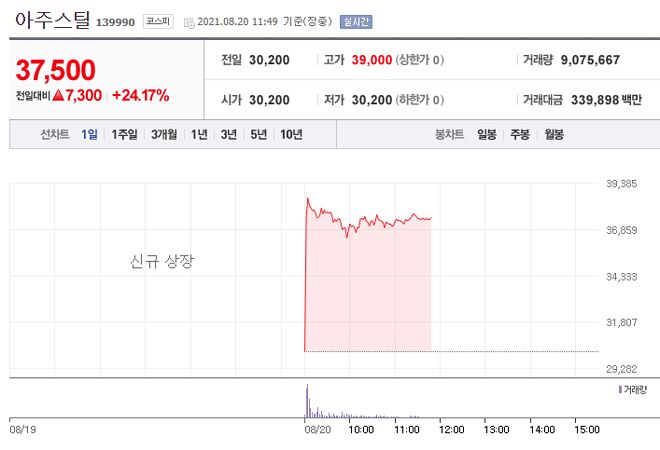This screenshot has height=450, width=660.
Task: Show the 일봉 candlestick chart
Action: (x=487, y=134)
